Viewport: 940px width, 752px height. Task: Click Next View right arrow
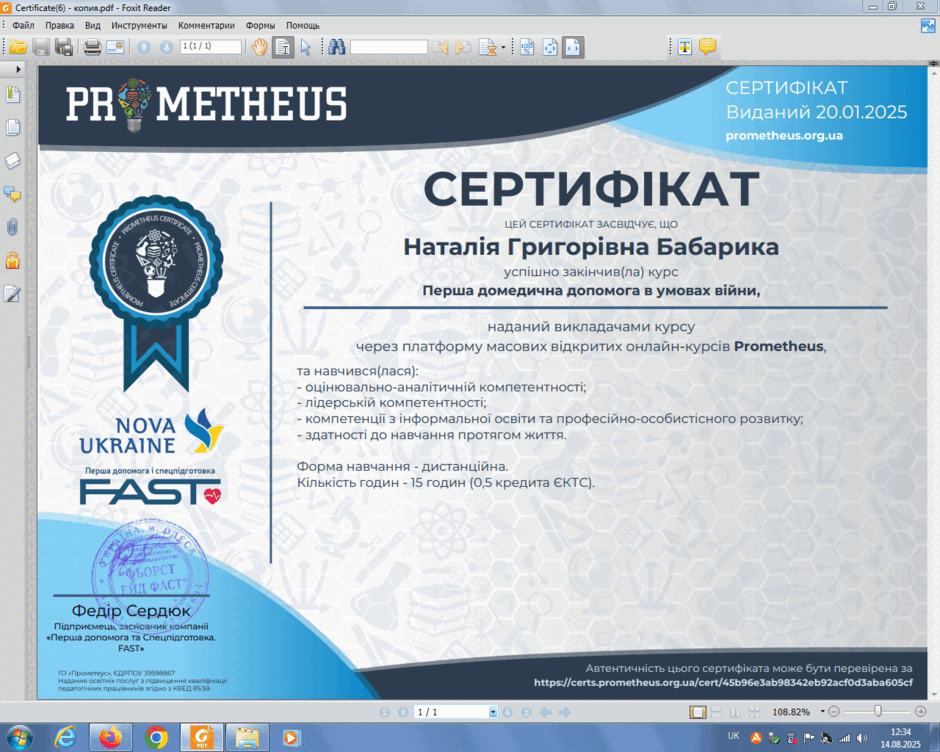tap(564, 712)
